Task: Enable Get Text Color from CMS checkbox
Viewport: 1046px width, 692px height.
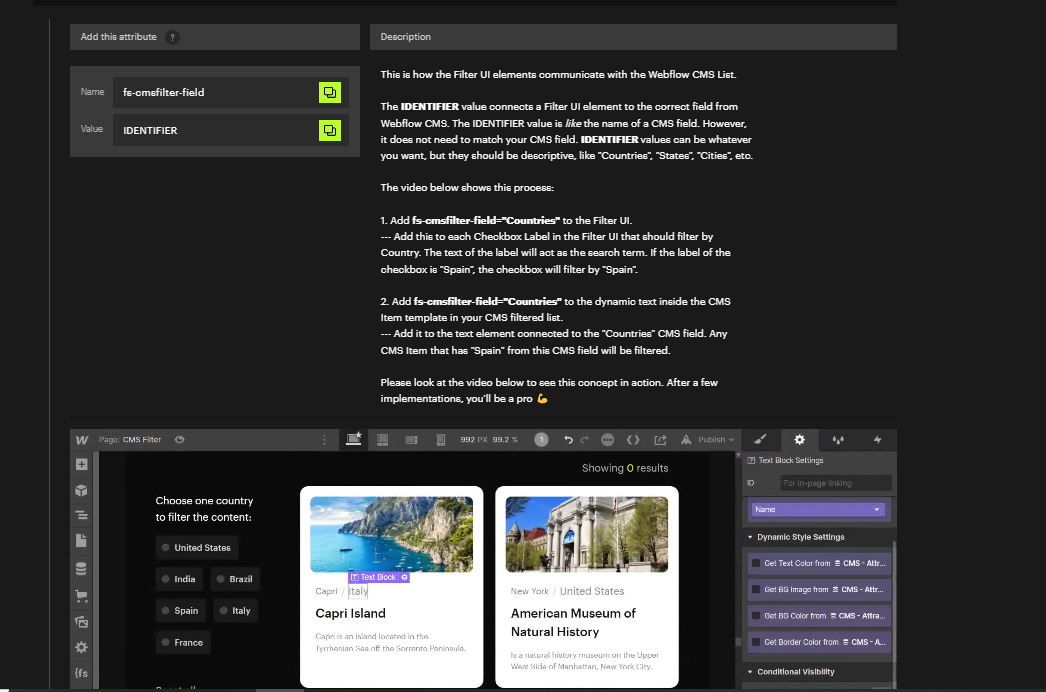Action: pos(756,563)
